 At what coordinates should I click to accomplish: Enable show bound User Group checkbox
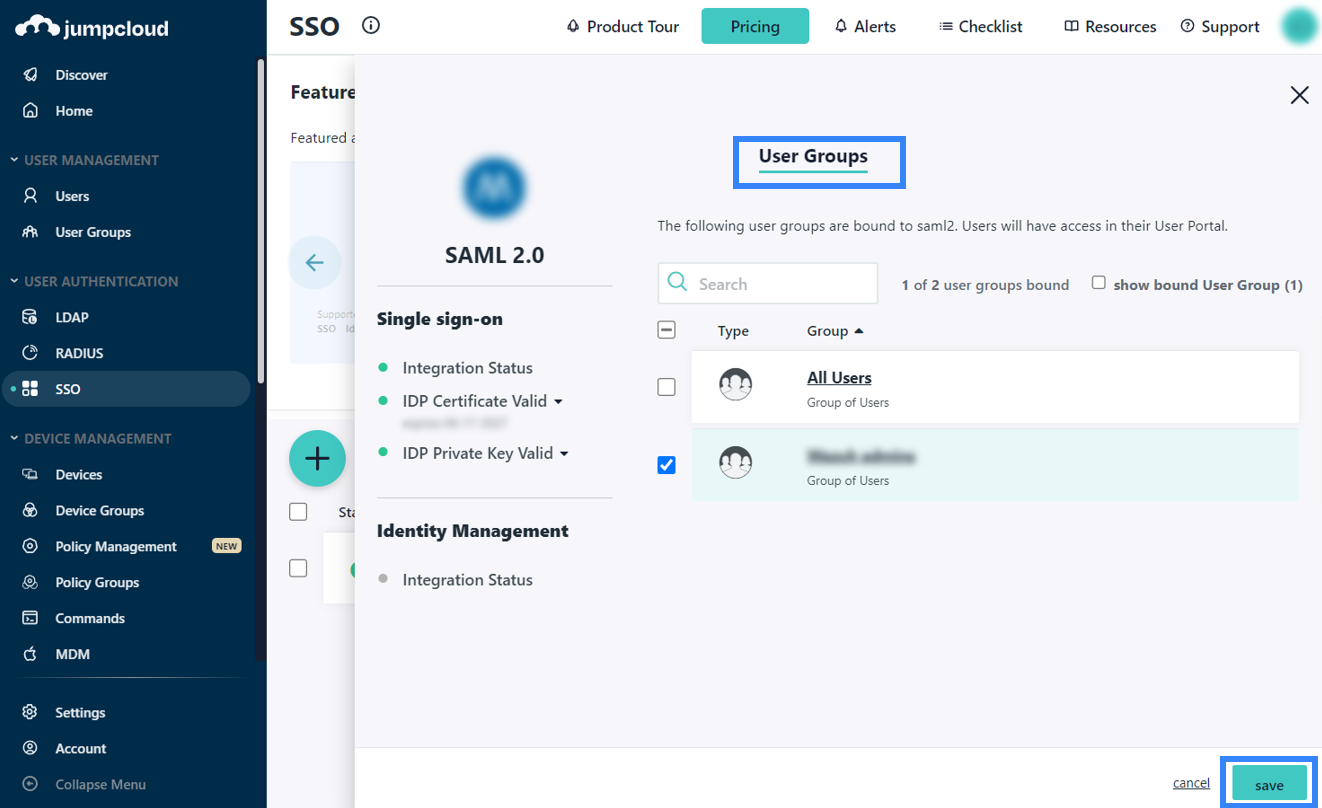coord(1098,283)
